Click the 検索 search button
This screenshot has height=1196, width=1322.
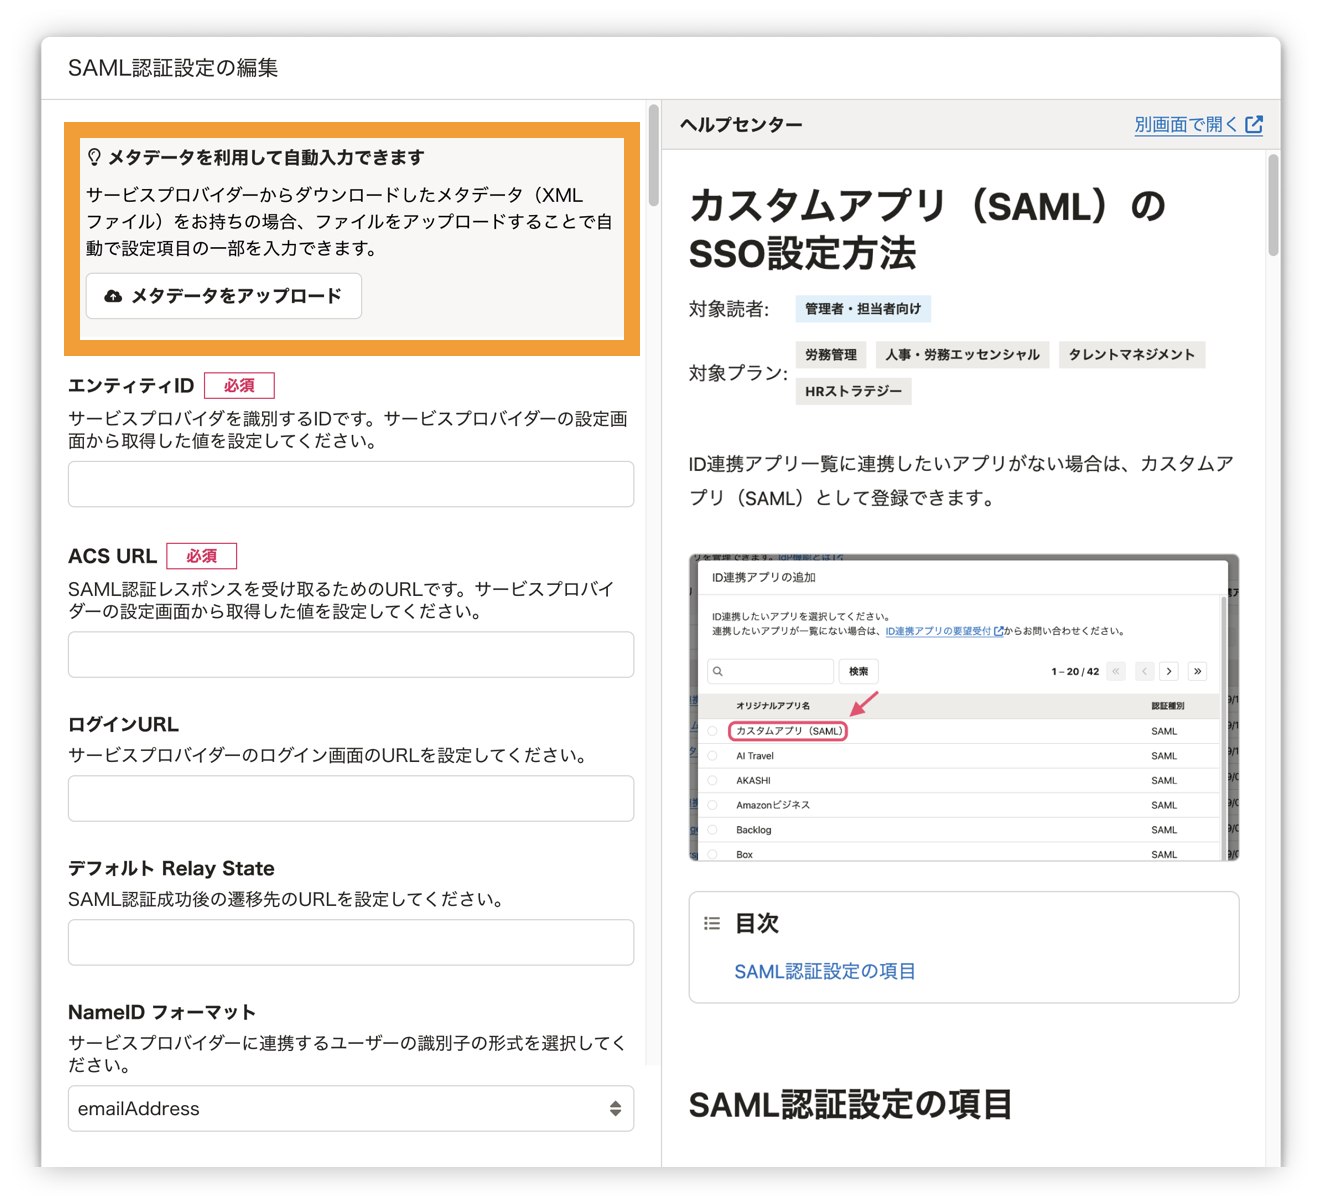coord(858,671)
